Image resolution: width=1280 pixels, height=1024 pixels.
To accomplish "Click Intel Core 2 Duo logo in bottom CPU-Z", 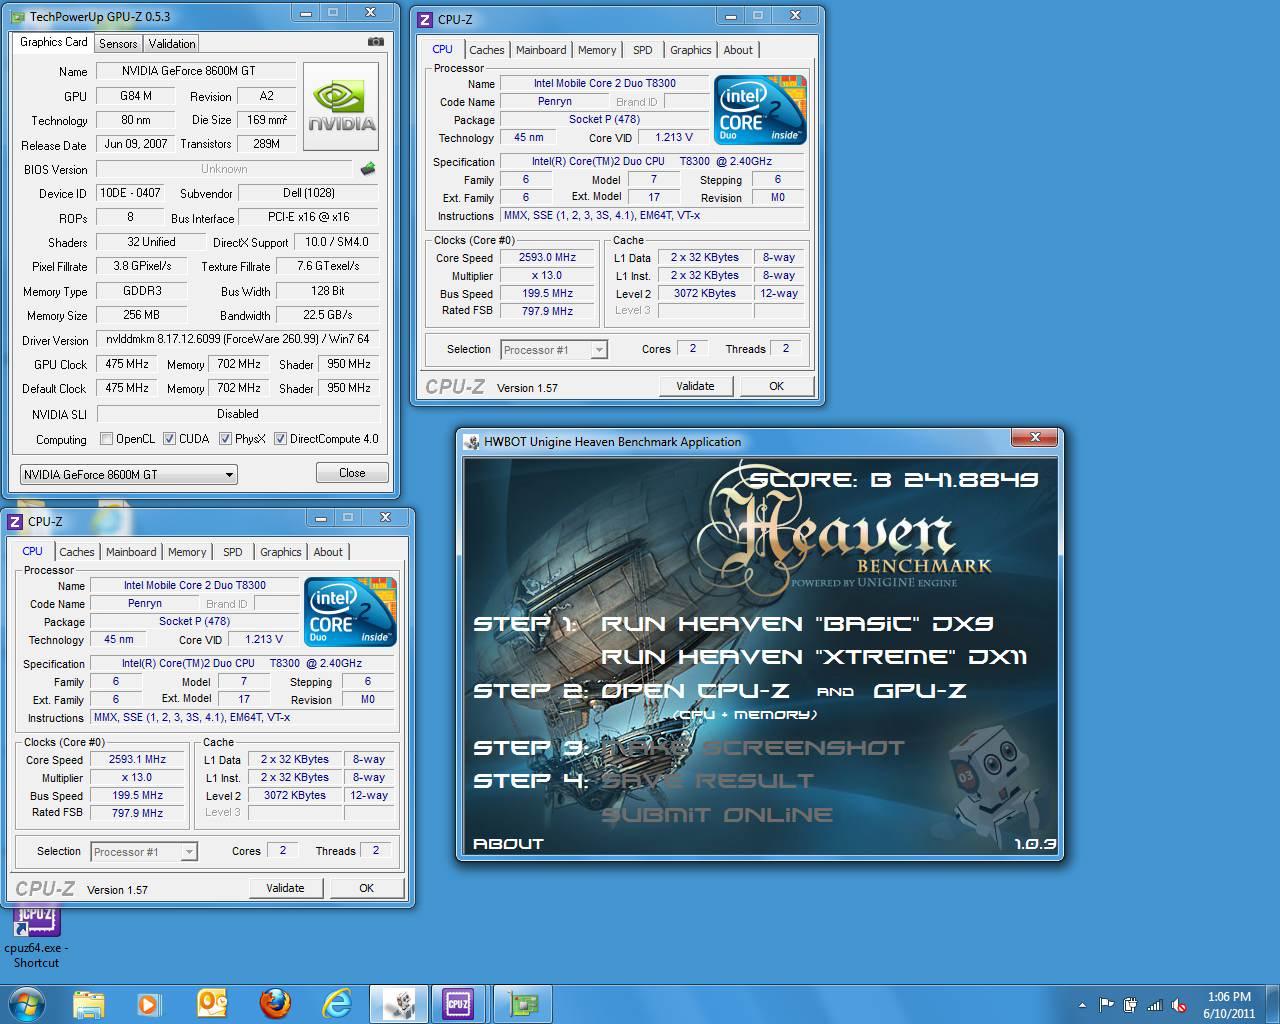I will pos(350,611).
